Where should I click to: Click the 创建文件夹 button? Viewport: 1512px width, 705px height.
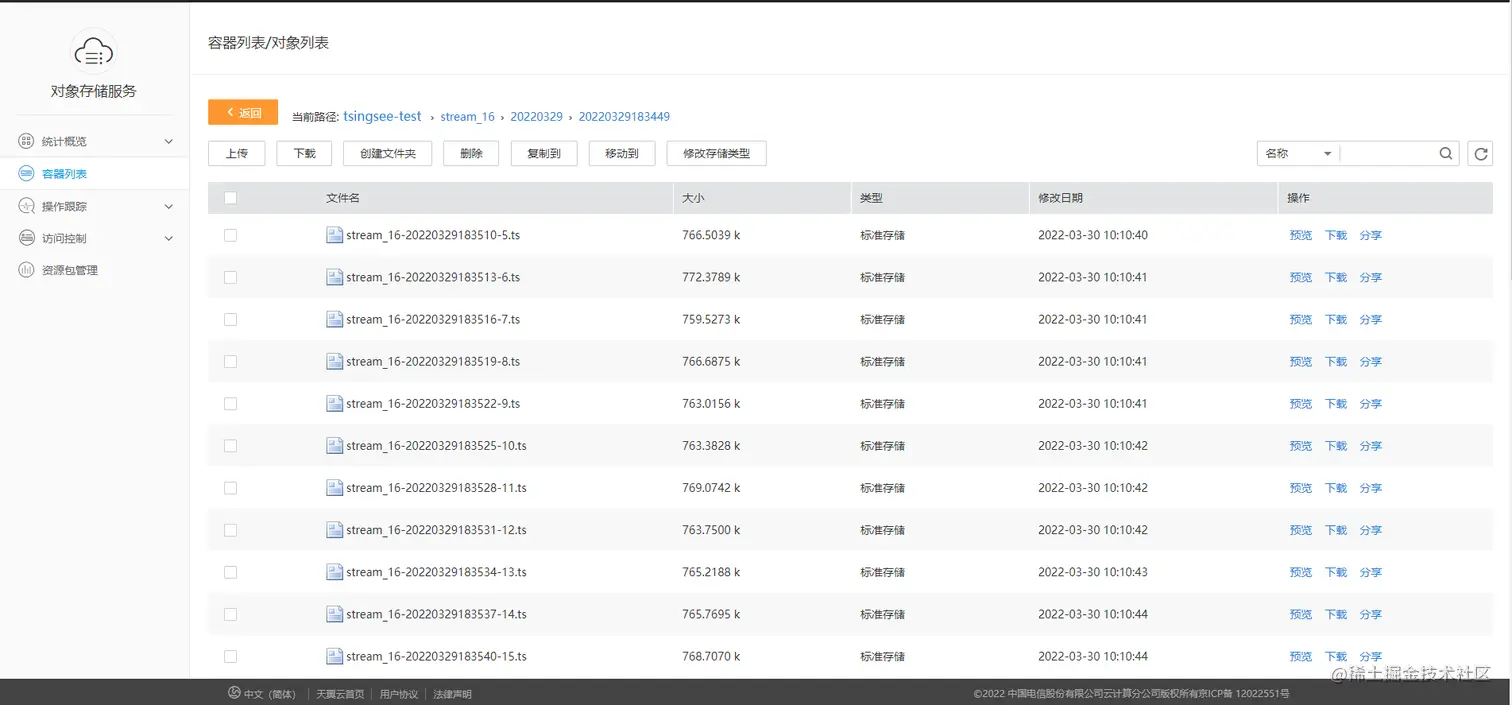[x=387, y=153]
